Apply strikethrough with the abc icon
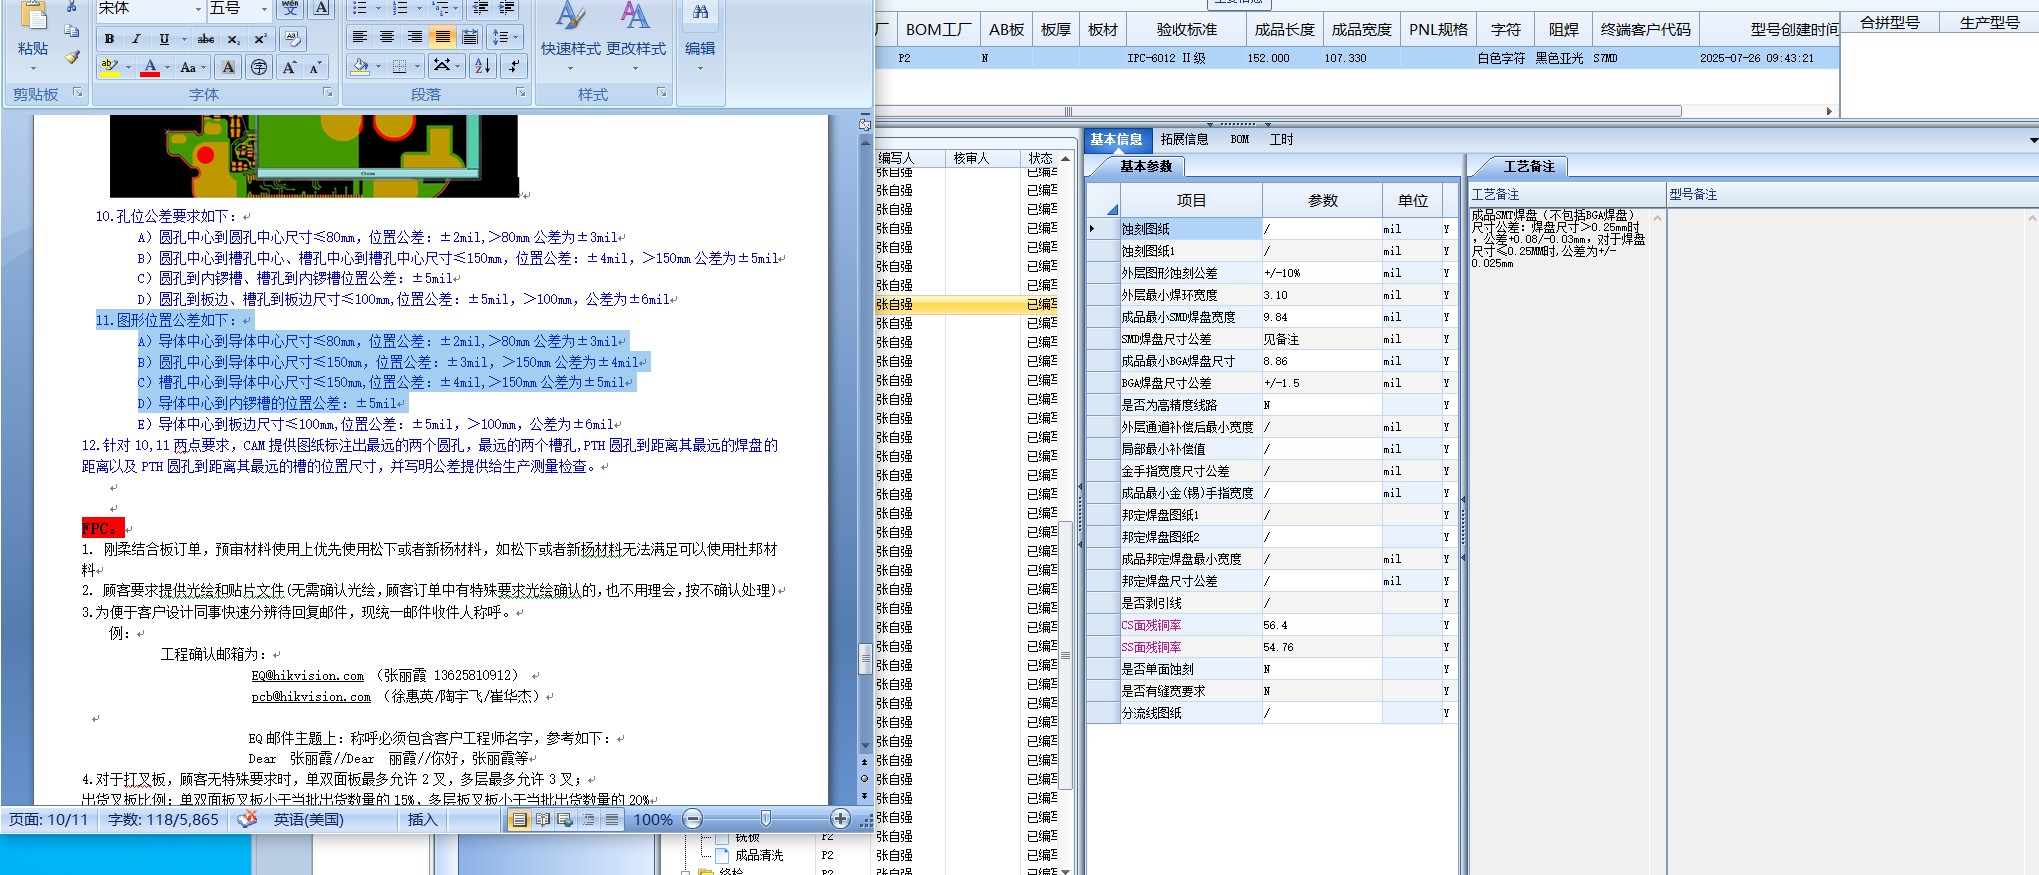Image resolution: width=2039 pixels, height=875 pixels. pos(206,39)
